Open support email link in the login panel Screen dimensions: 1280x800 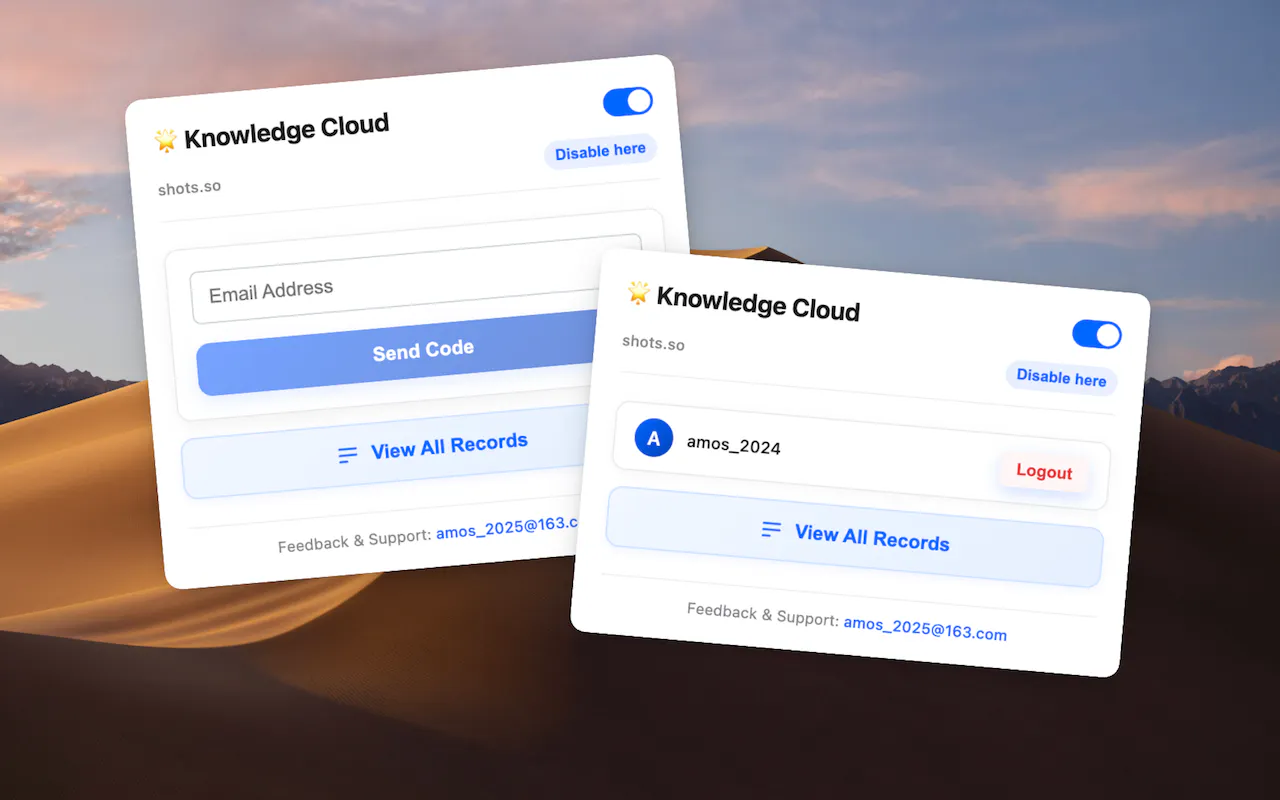(x=508, y=528)
